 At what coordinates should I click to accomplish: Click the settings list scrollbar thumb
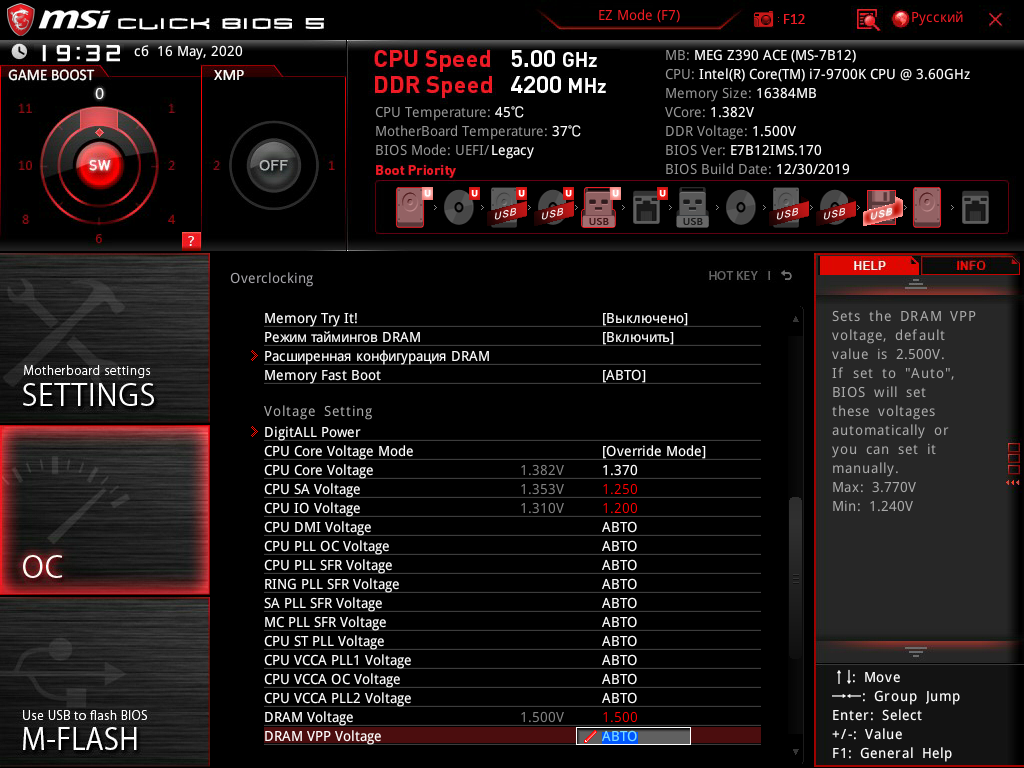[x=795, y=578]
